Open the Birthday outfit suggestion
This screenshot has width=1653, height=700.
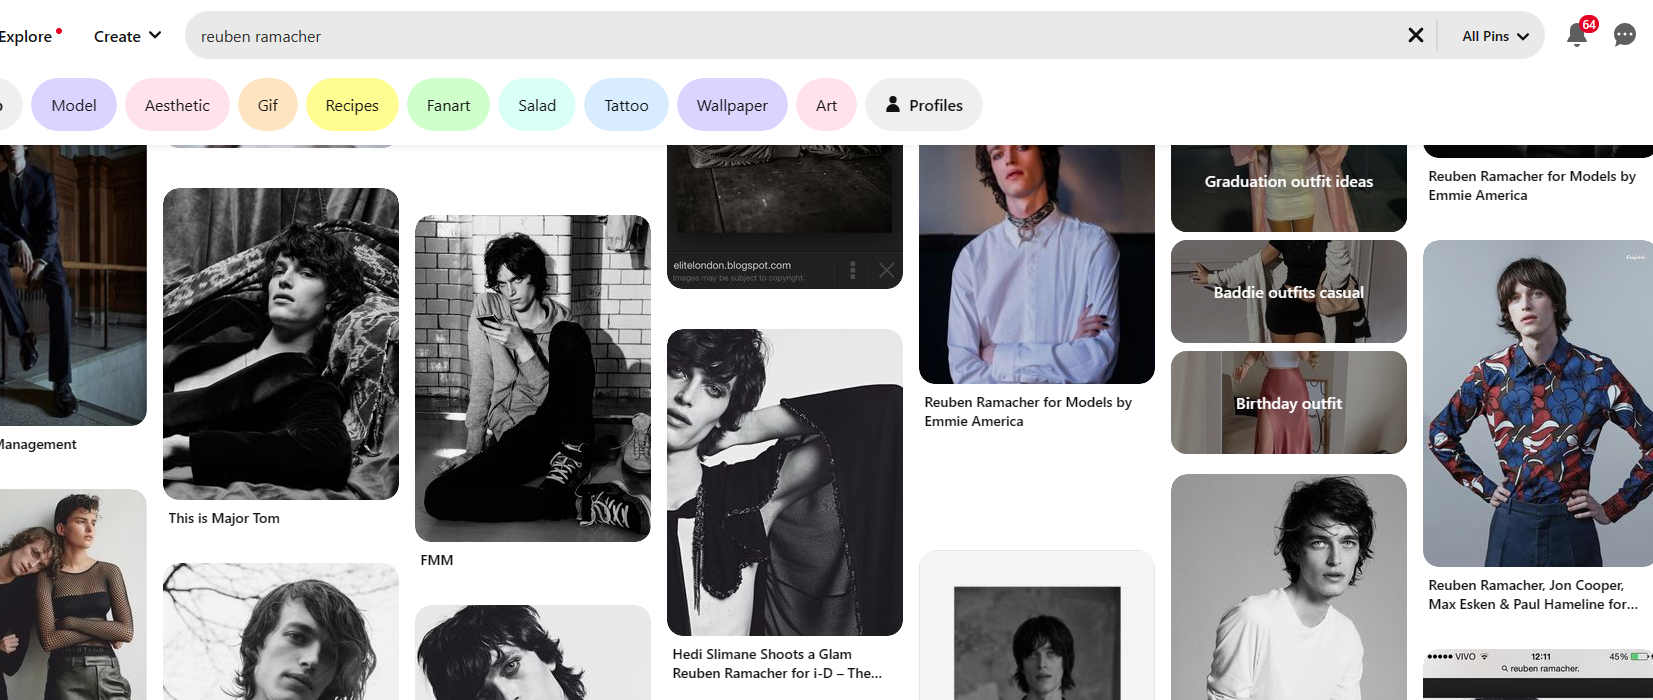click(x=1289, y=403)
